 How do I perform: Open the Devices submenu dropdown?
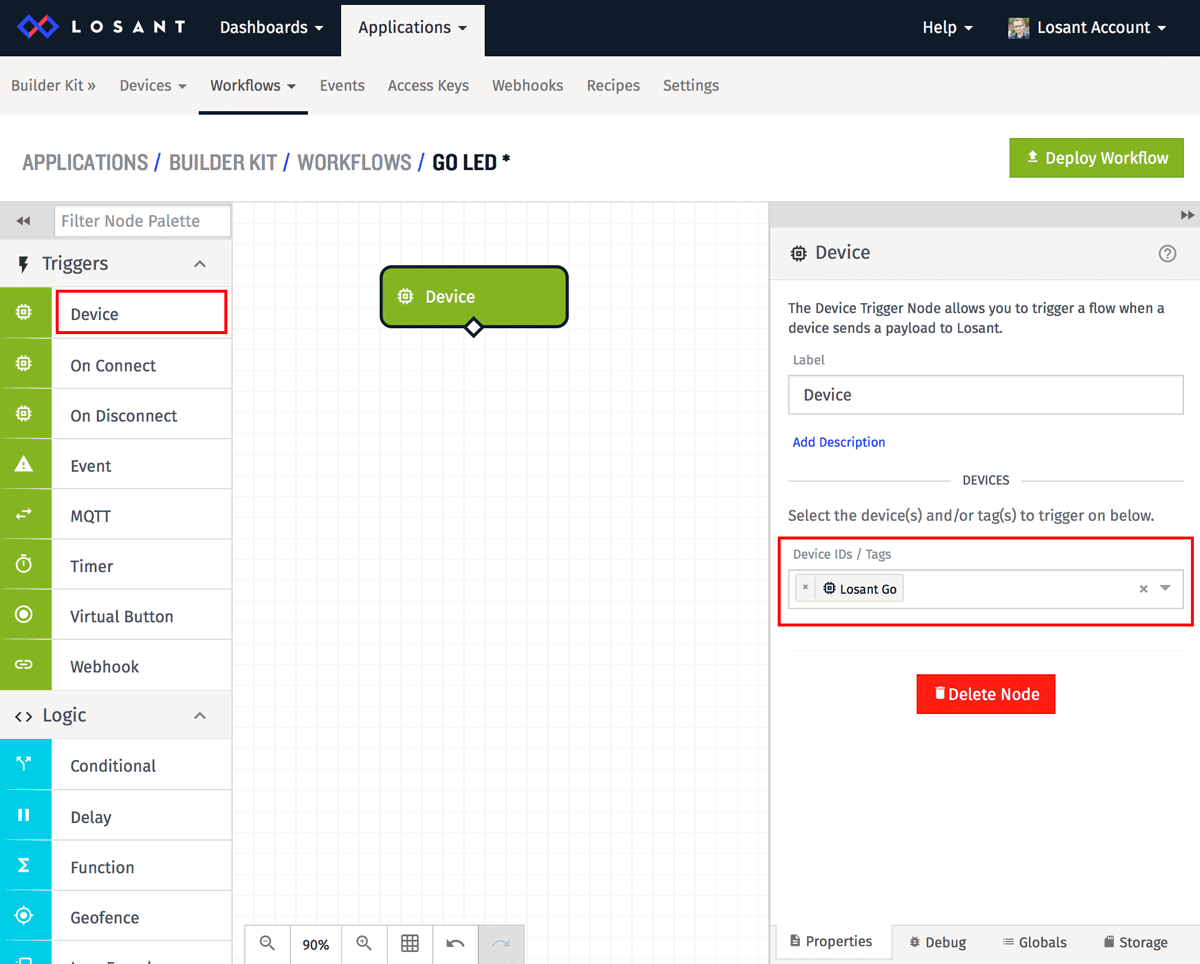(x=153, y=85)
